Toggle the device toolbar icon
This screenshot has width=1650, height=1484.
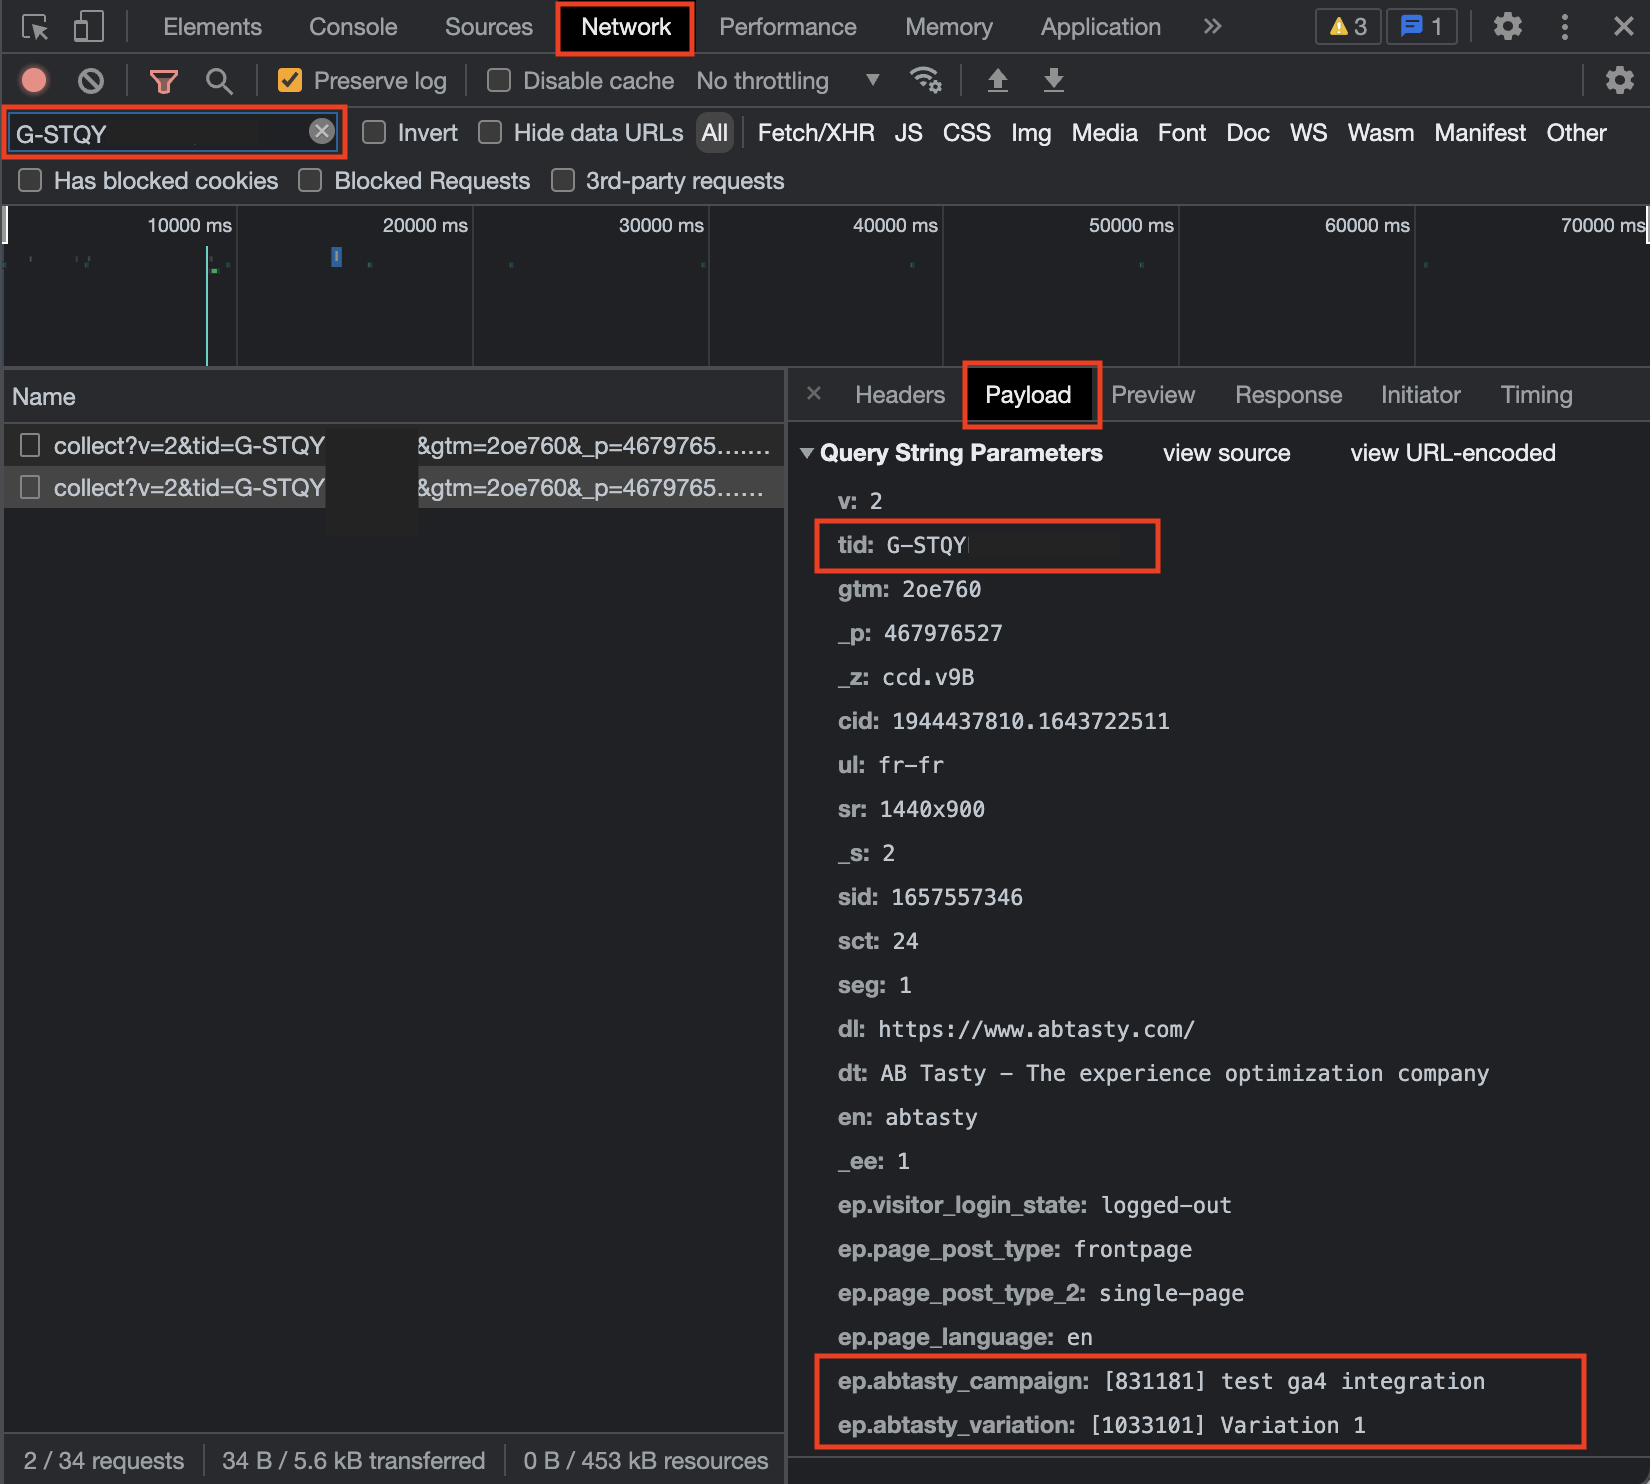tap(88, 27)
